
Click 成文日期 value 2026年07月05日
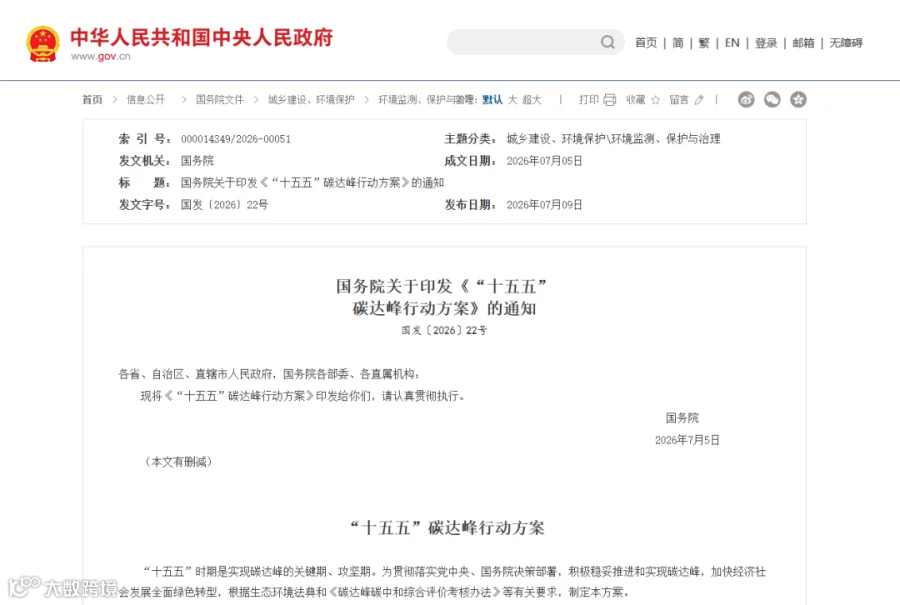click(544, 161)
